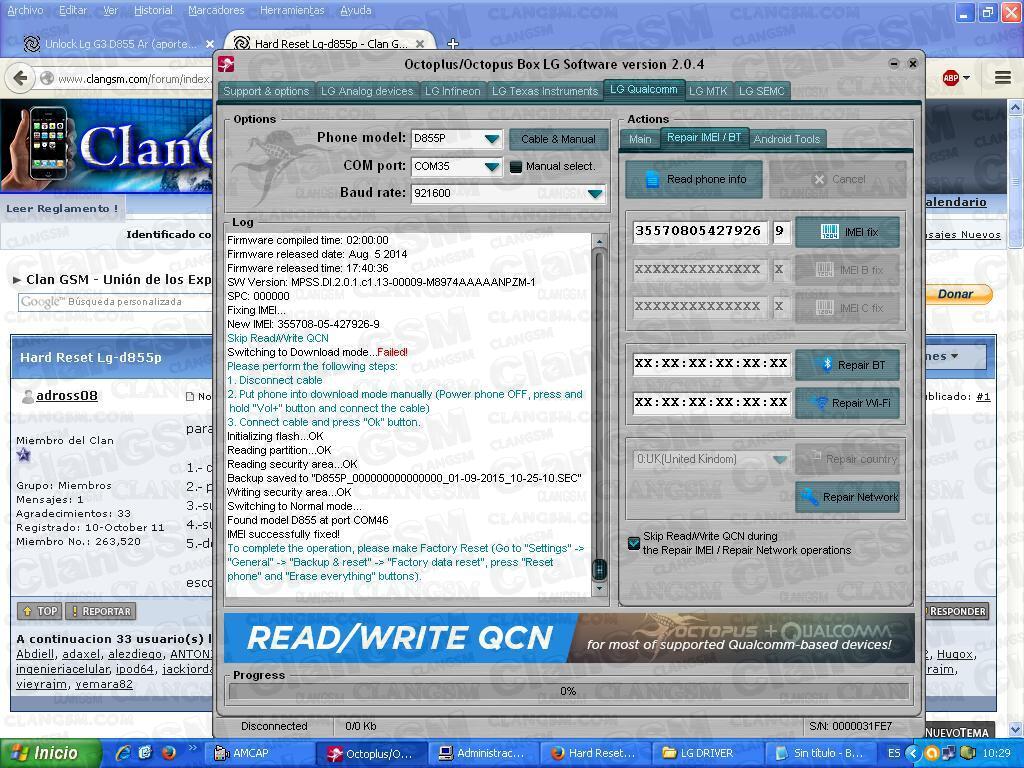Open the Android Tools tab

click(x=787, y=138)
